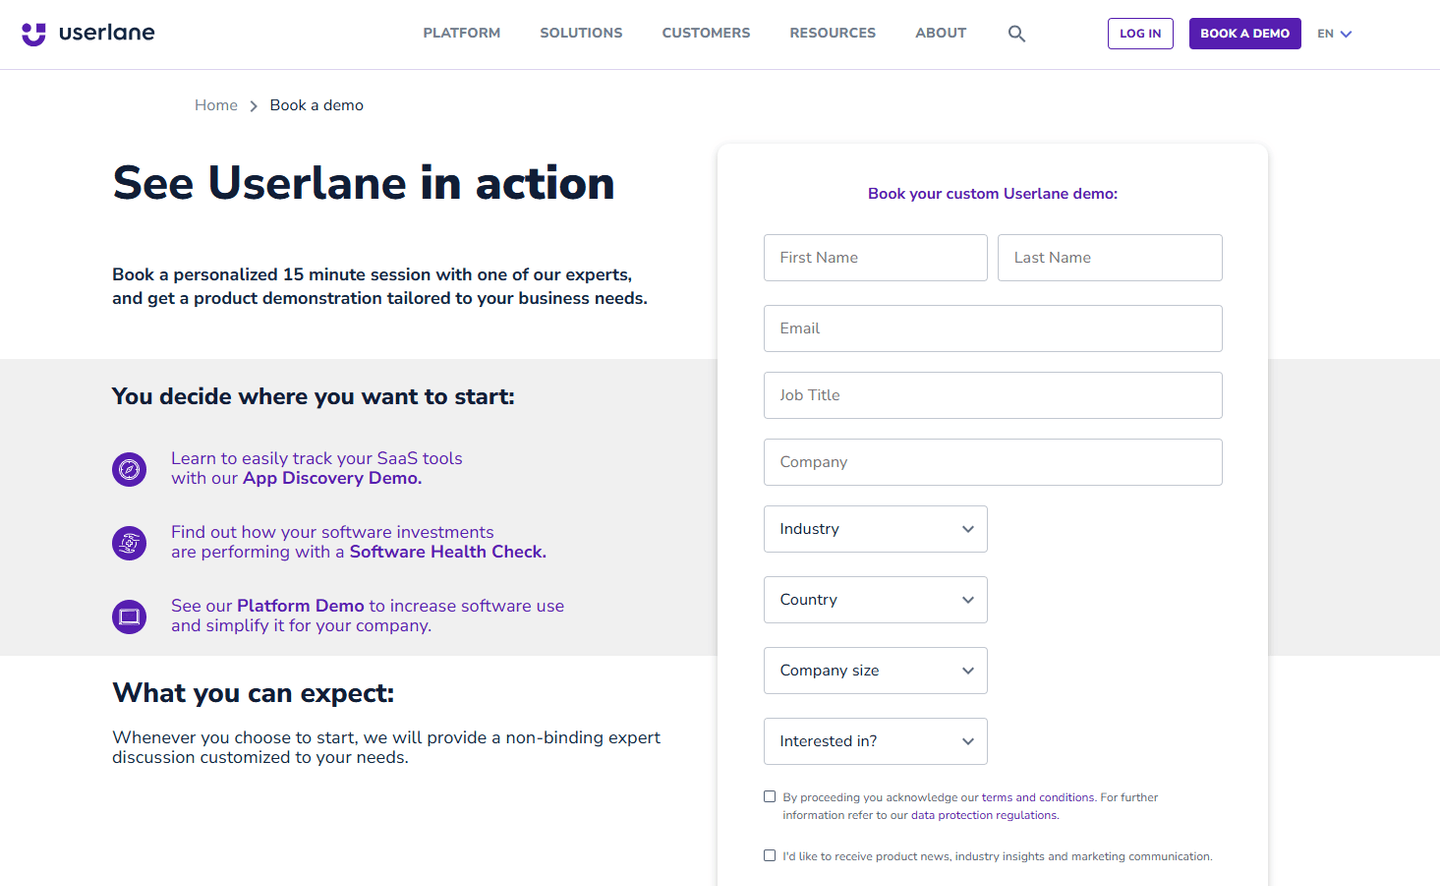Open the Solutions menu
The image size is (1440, 886).
pyautogui.click(x=581, y=33)
